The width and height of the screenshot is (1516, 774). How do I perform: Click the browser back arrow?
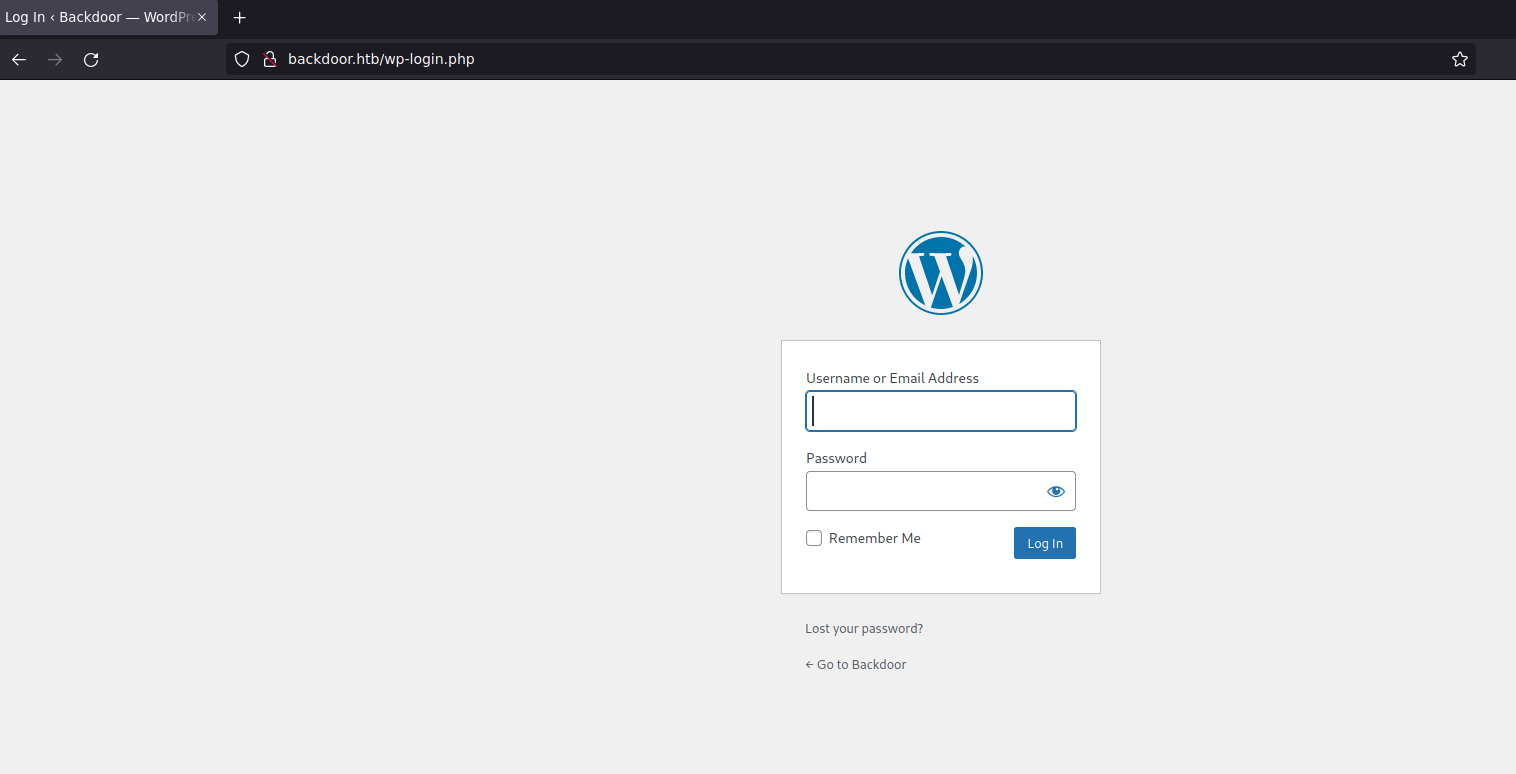coord(19,60)
